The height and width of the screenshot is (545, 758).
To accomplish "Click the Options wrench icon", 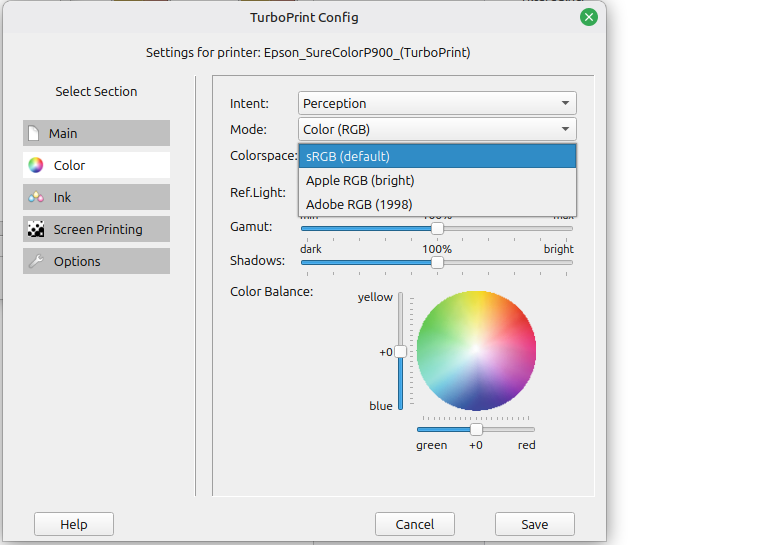I will tap(36, 261).
